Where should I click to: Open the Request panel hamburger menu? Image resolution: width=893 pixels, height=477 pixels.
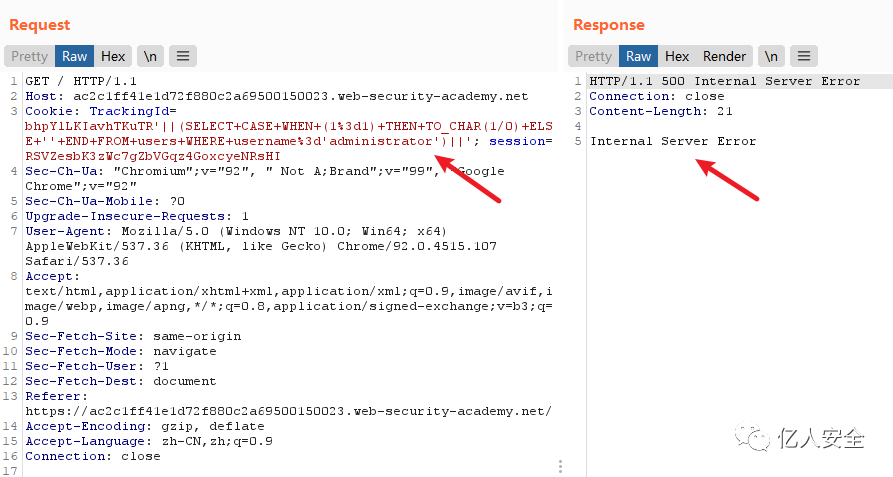click(183, 56)
